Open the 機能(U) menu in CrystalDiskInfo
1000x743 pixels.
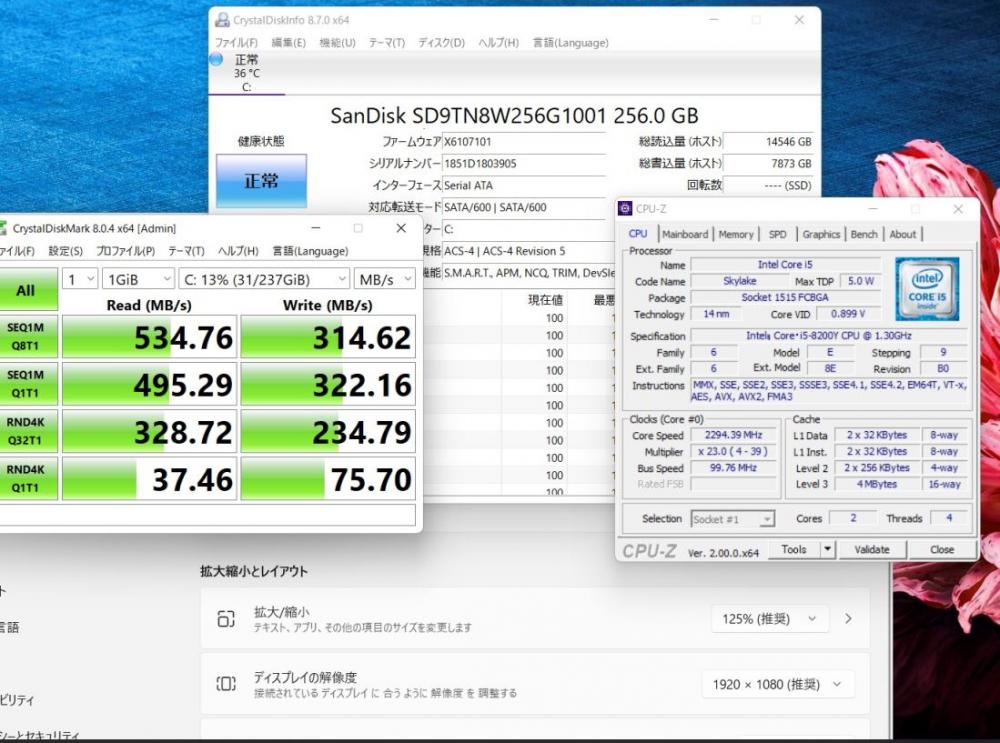pos(337,43)
